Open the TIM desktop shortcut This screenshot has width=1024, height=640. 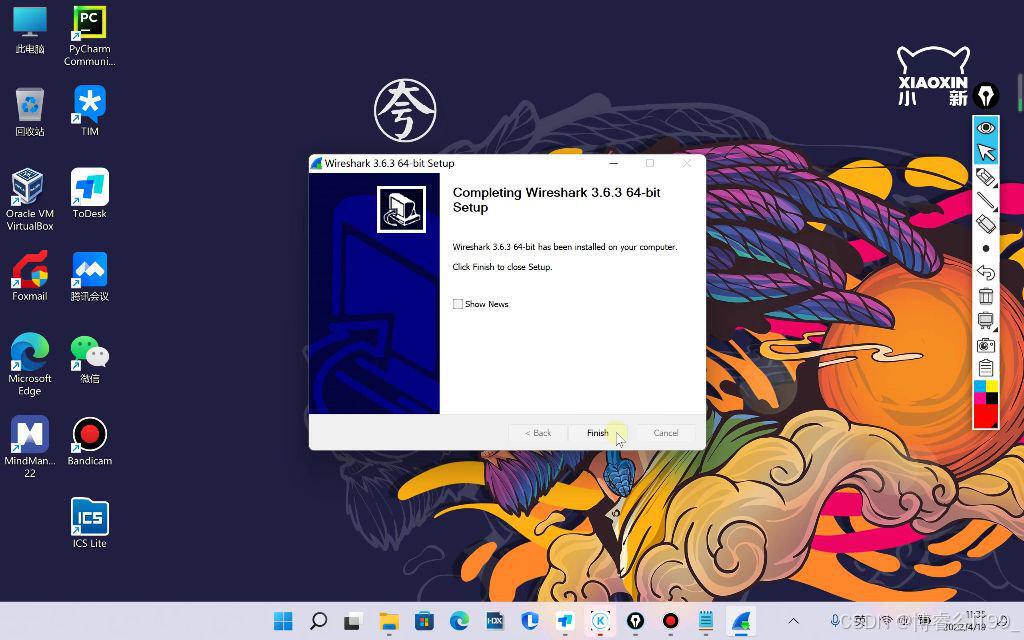pos(89,110)
